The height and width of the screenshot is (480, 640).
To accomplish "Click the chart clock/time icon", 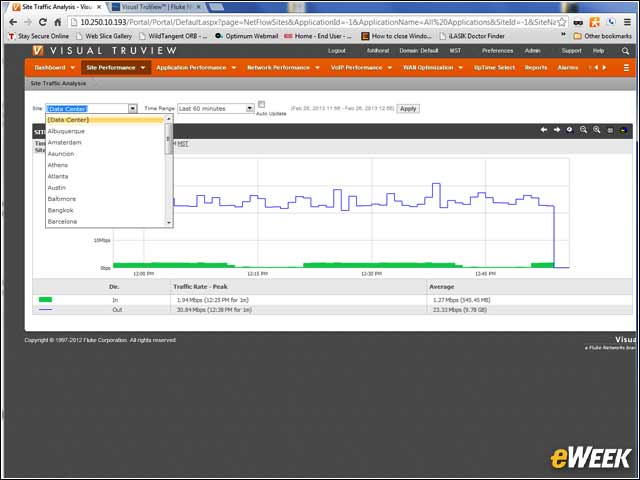I will coord(569,130).
